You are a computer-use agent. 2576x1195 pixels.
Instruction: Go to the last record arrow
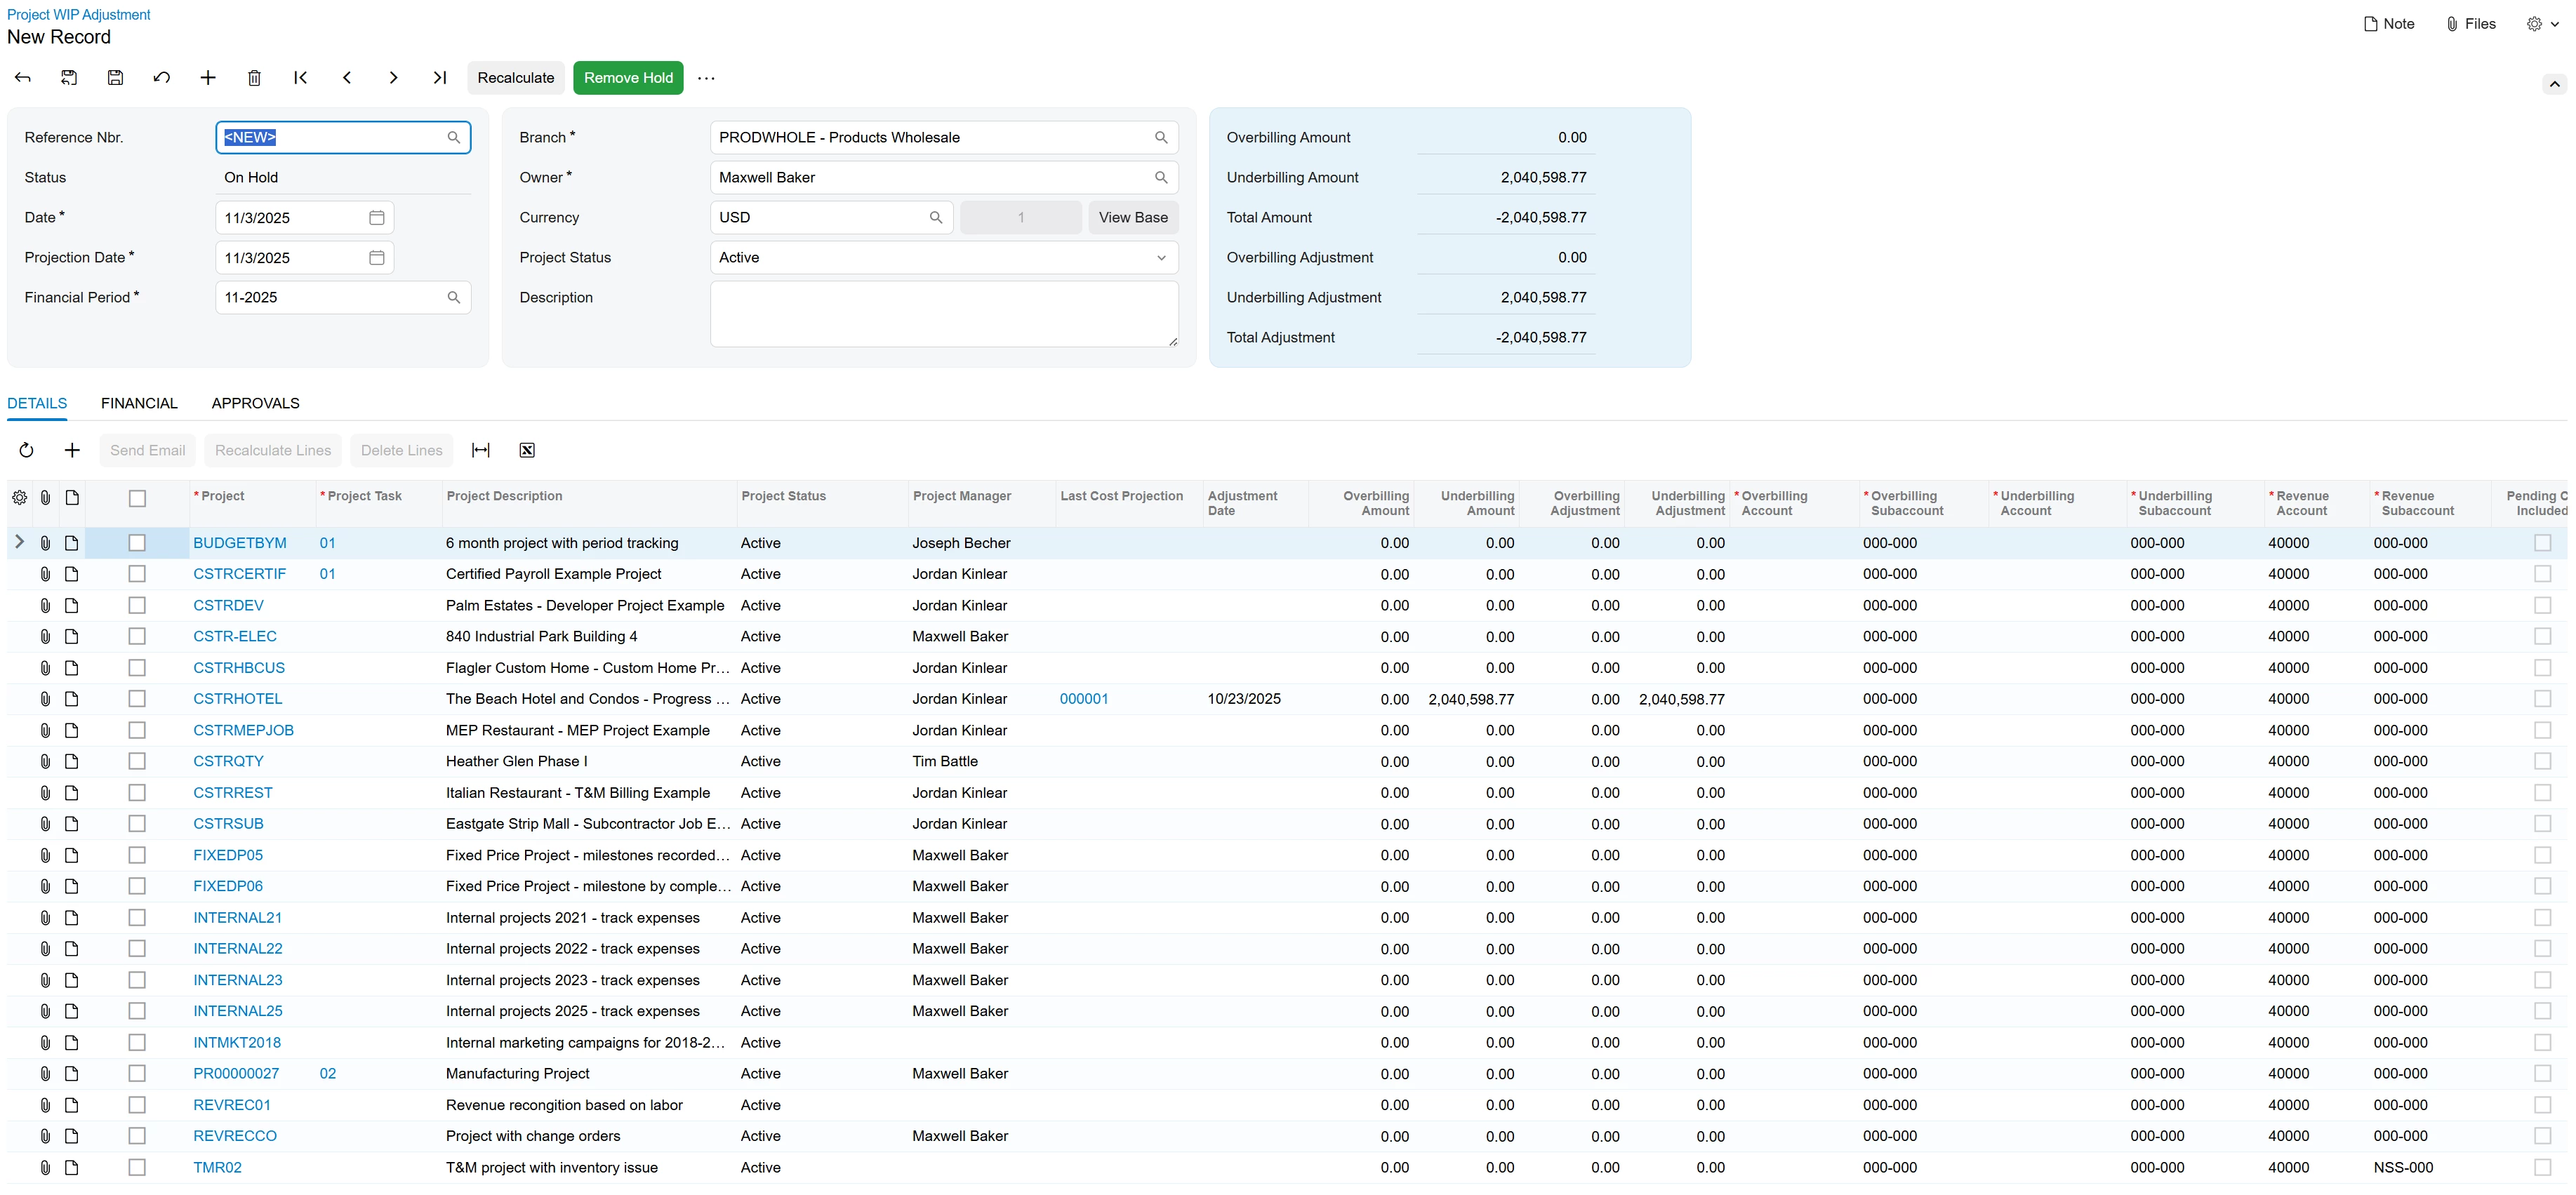coord(439,78)
